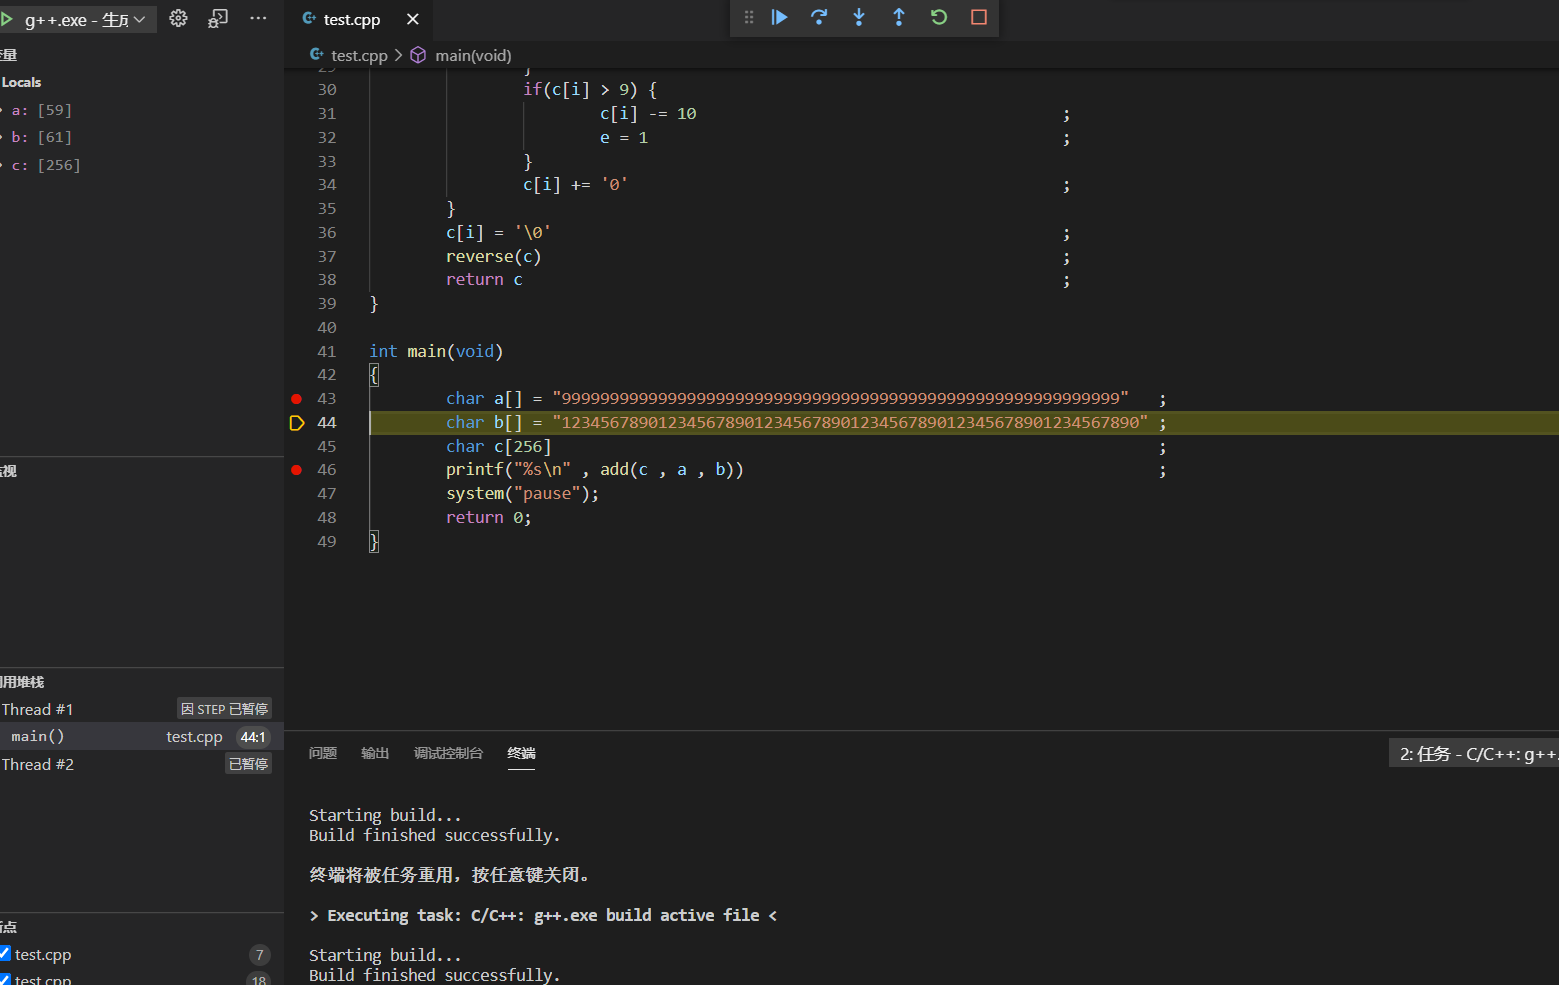Close the test.cpp editor tab
Image resolution: width=1559 pixels, height=985 pixels.
pos(413,19)
